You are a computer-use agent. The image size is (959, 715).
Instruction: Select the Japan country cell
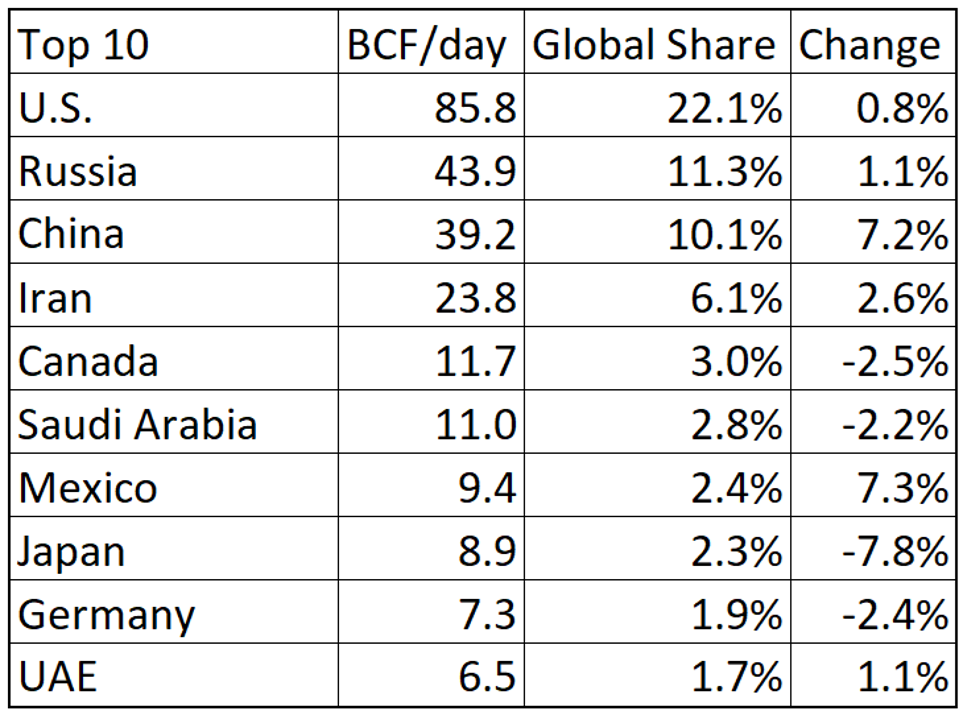pyautogui.click(x=71, y=550)
